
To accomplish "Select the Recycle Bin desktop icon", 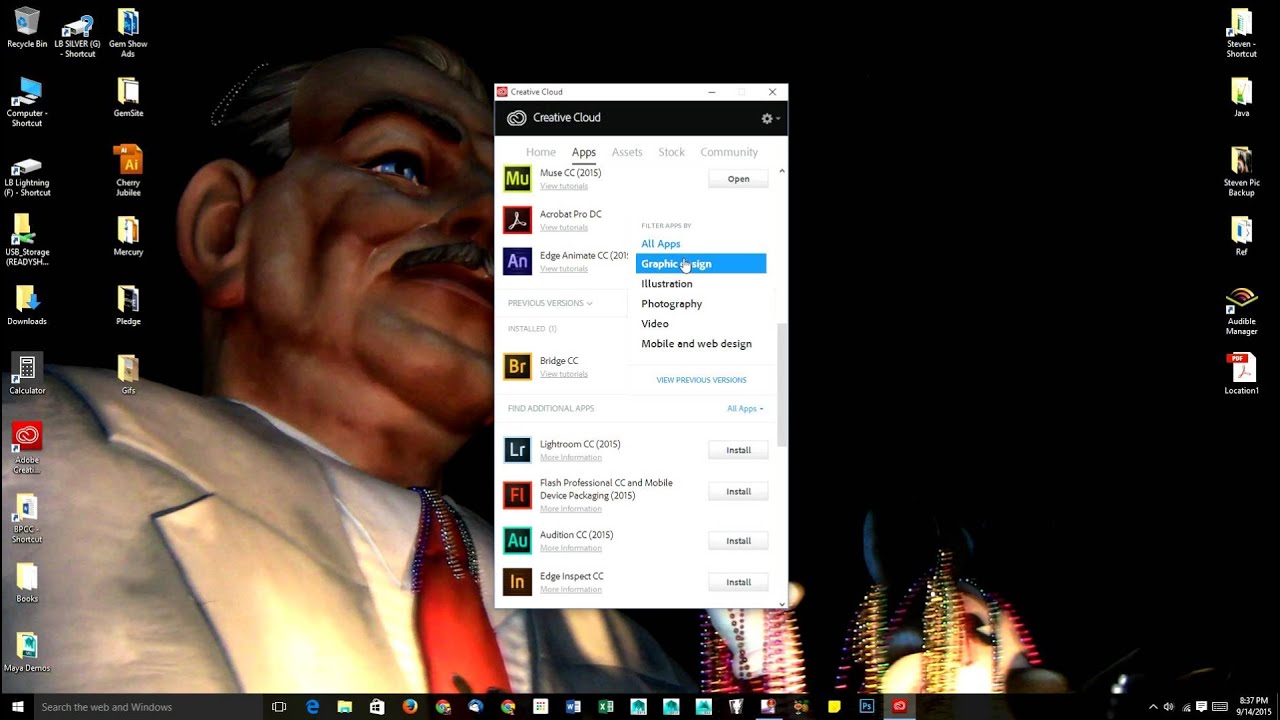I will pyautogui.click(x=27, y=28).
